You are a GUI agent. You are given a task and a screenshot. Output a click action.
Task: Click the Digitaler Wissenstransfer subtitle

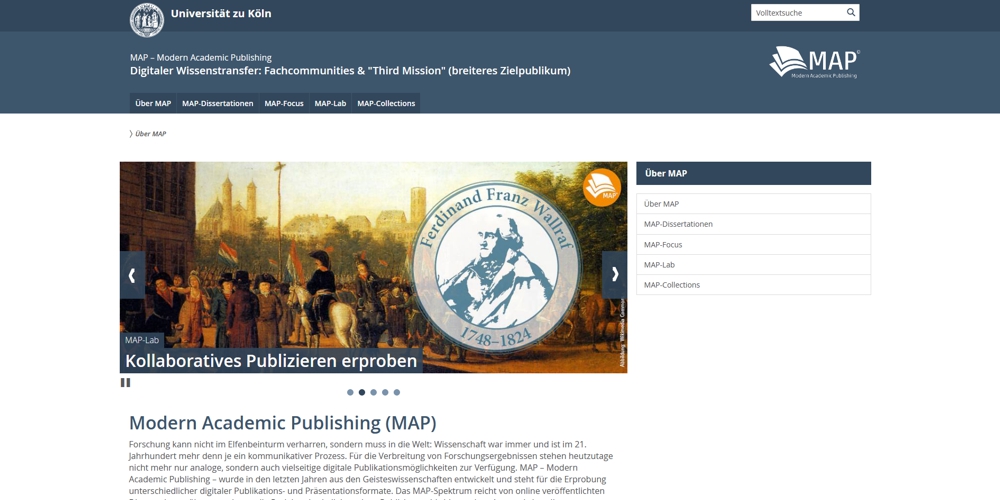tap(350, 71)
